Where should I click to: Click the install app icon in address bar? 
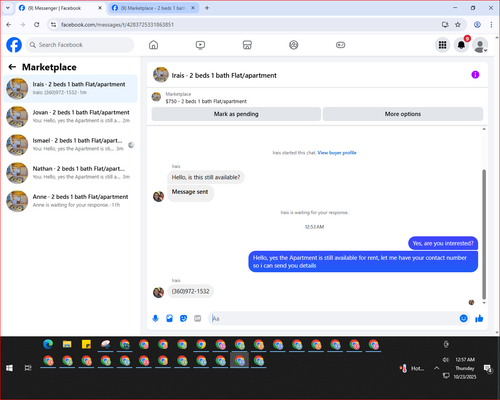pos(445,25)
